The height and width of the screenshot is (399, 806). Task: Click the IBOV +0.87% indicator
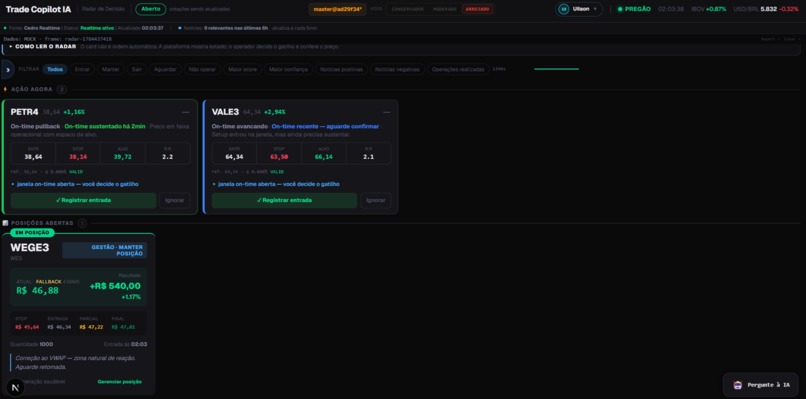(709, 9)
